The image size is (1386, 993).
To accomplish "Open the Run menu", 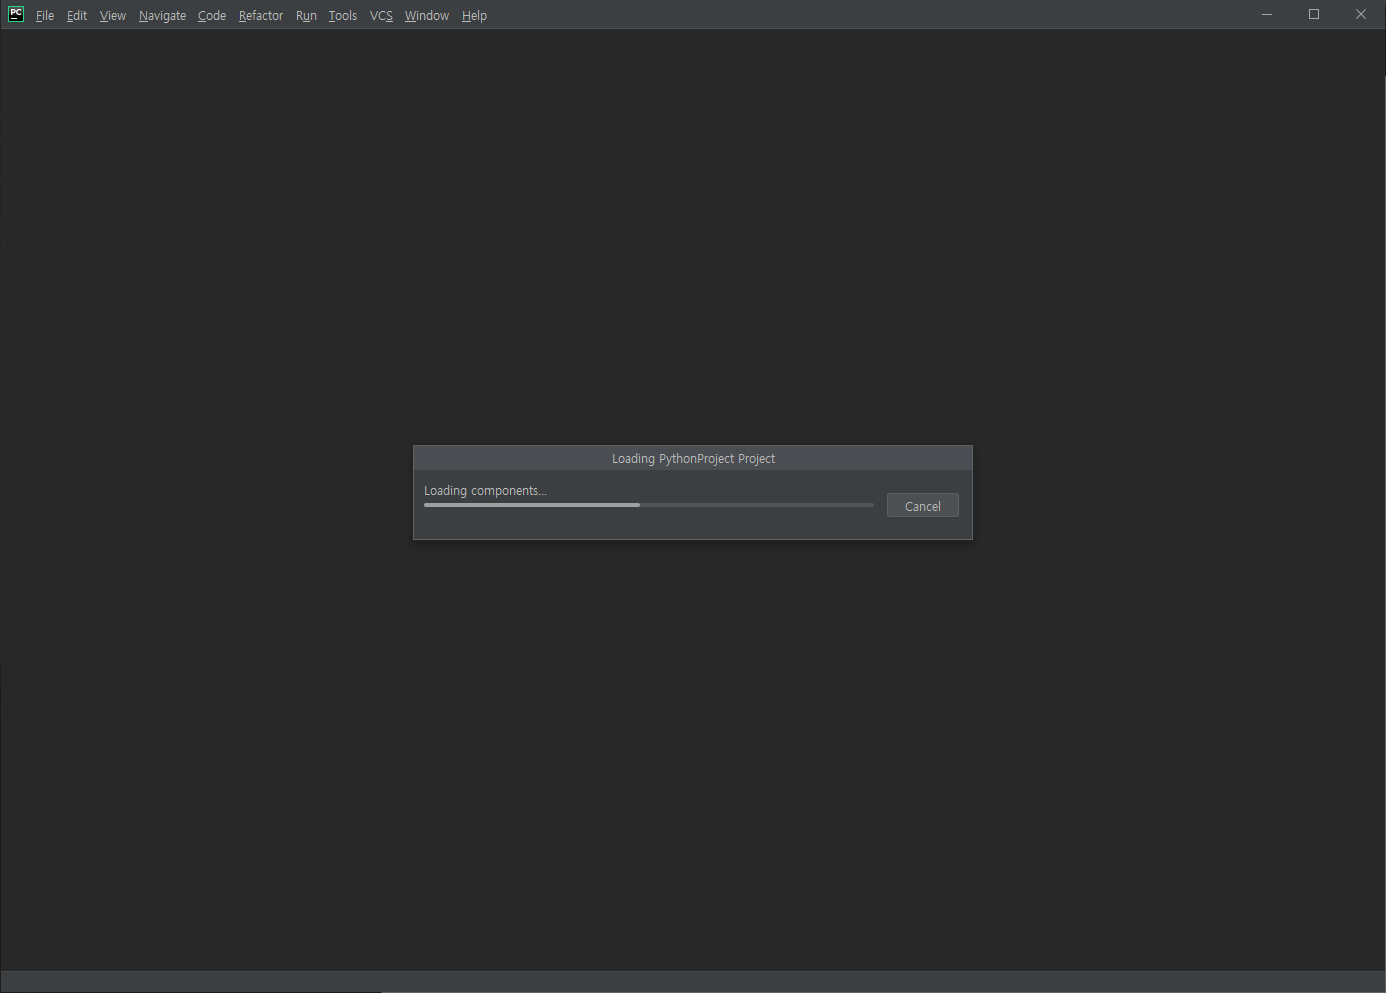I will (306, 15).
